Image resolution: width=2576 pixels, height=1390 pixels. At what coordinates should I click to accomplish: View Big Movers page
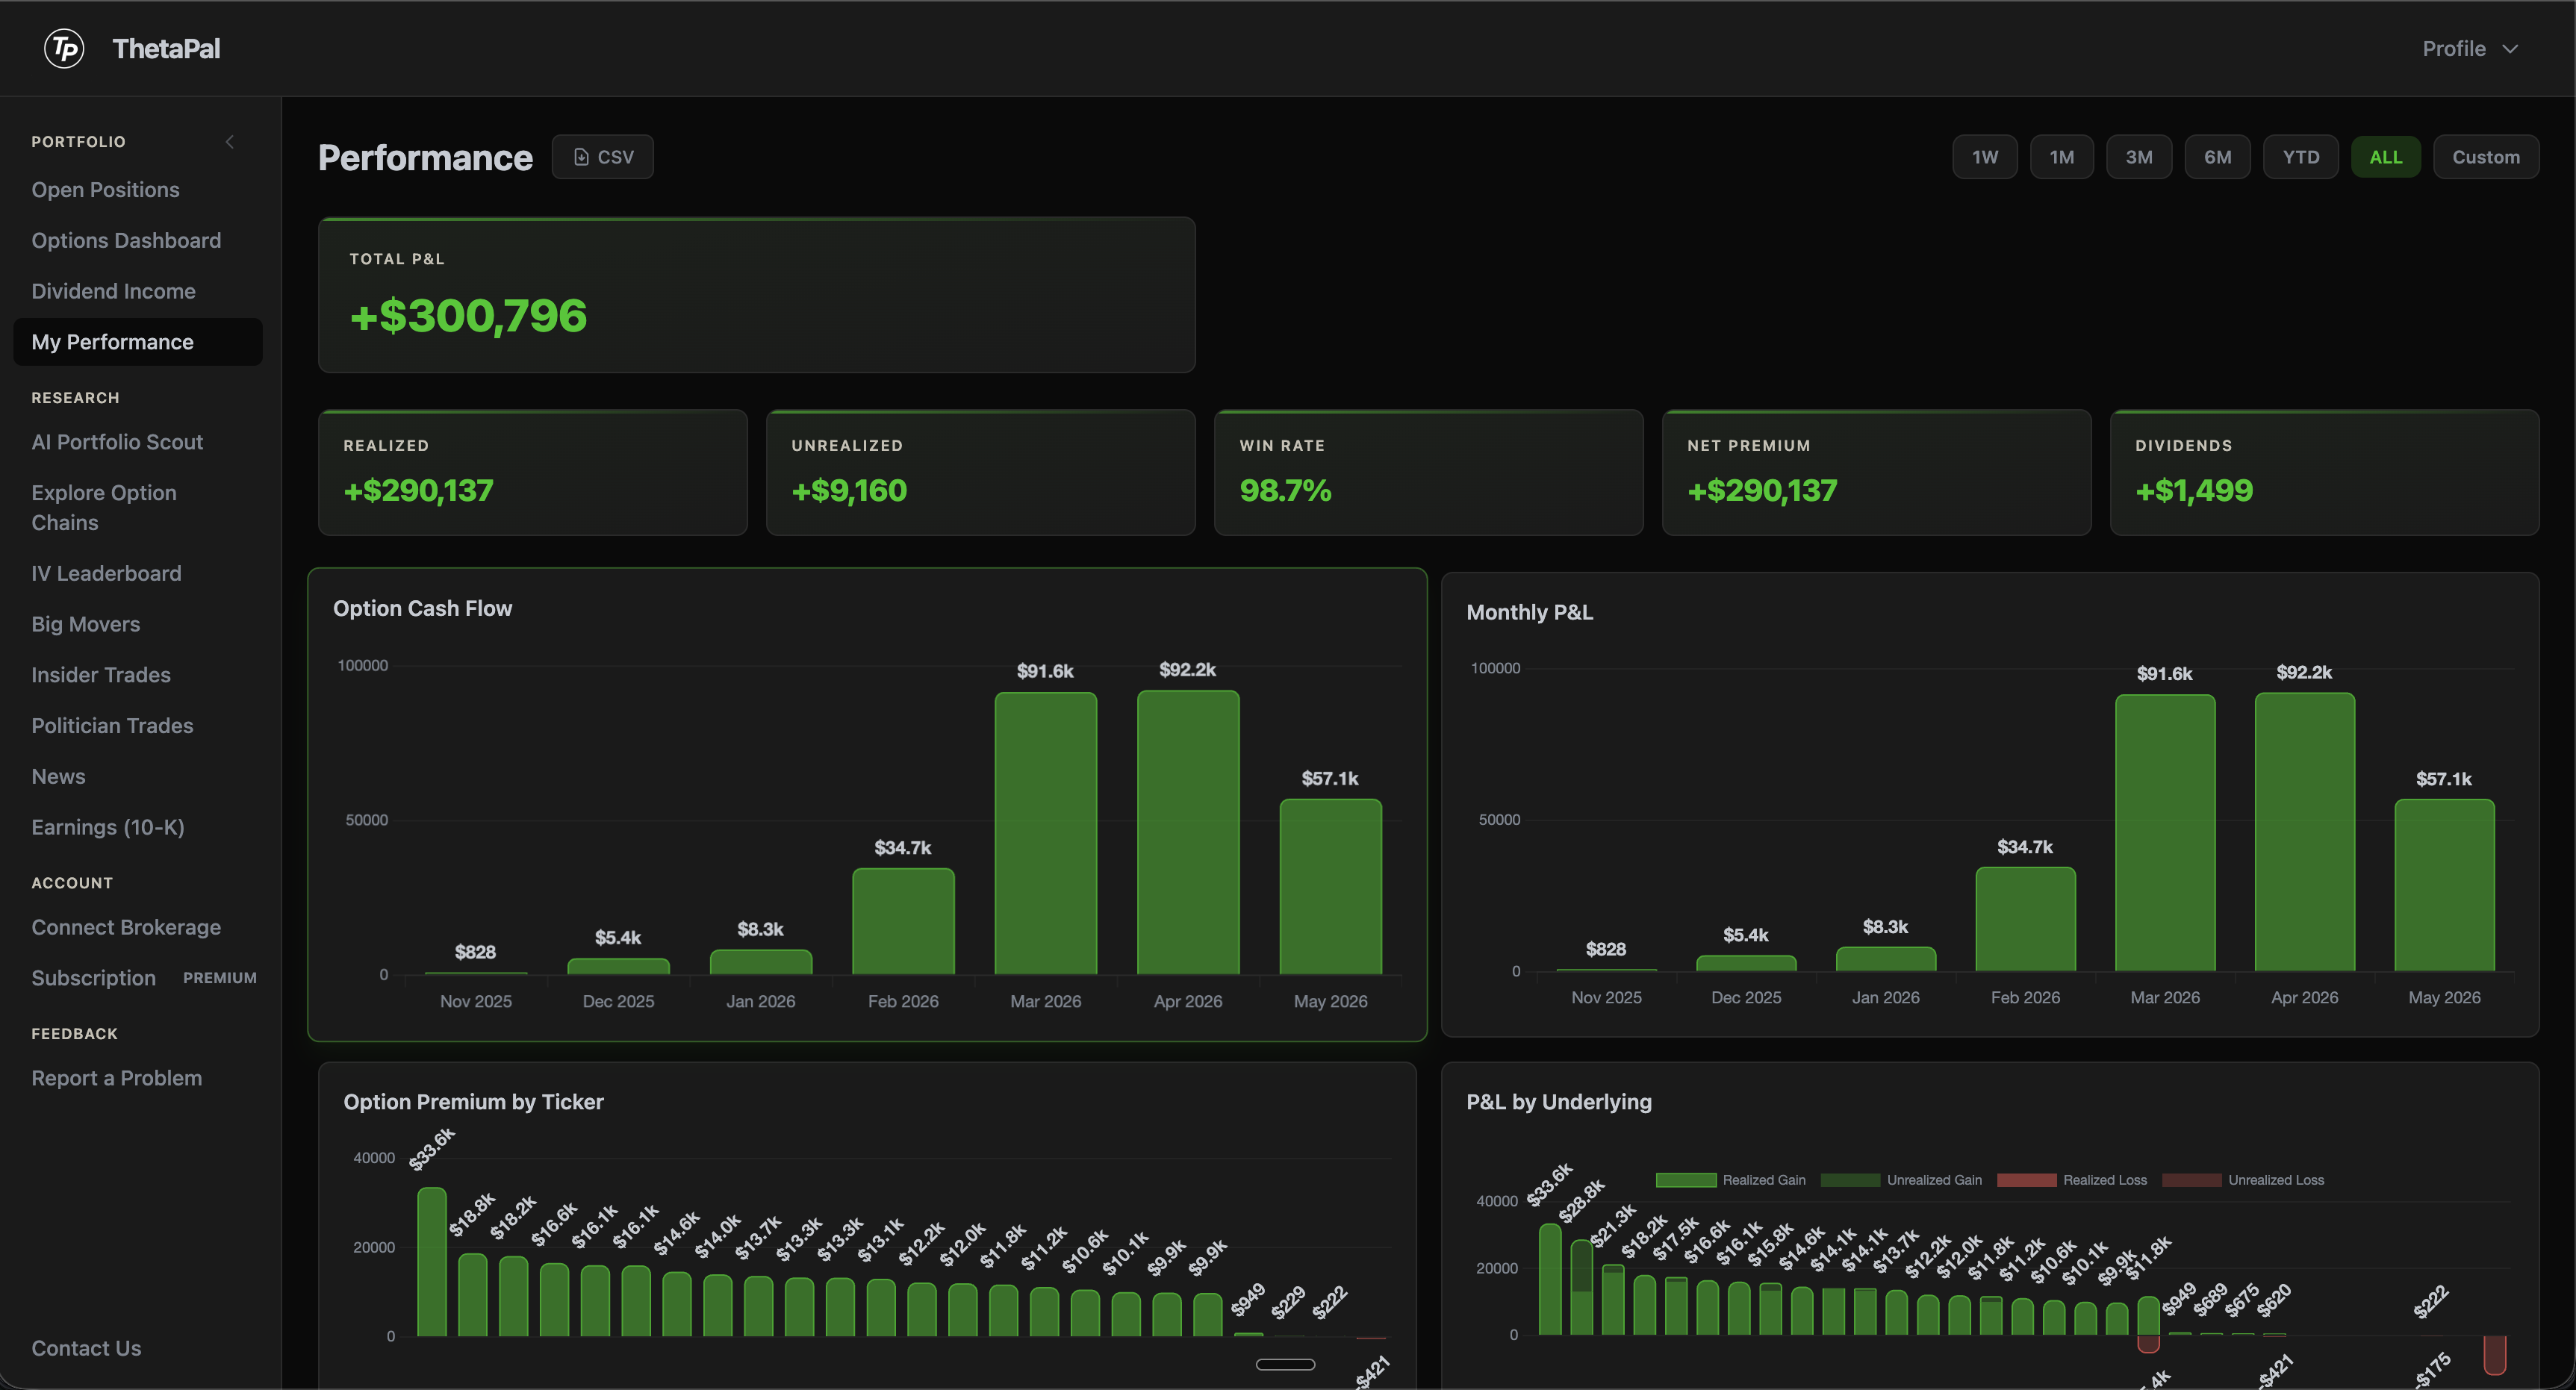pyautogui.click(x=85, y=624)
